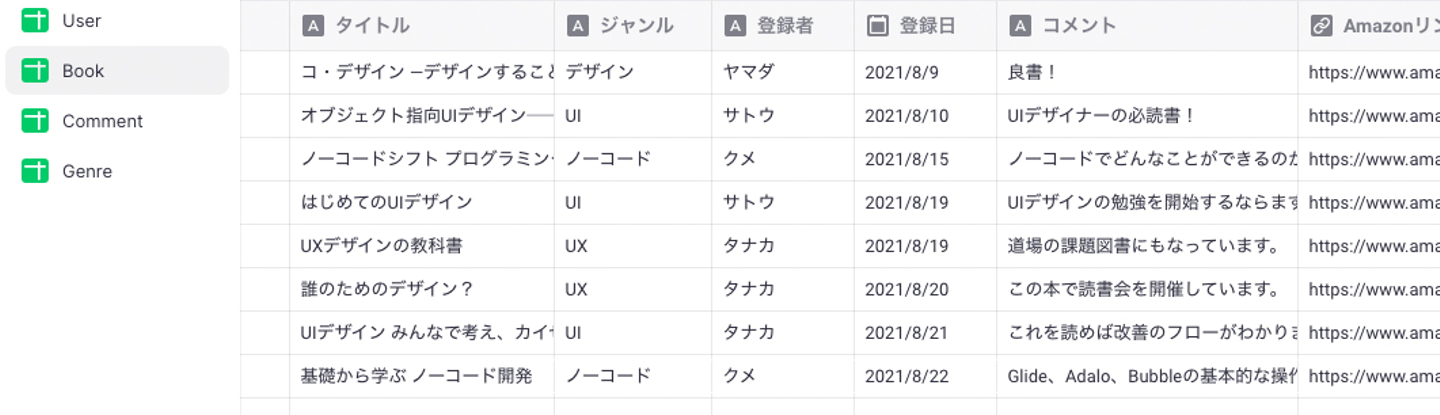Click the date cell 2021/8/22
This screenshot has width=1440, height=415.
click(906, 376)
